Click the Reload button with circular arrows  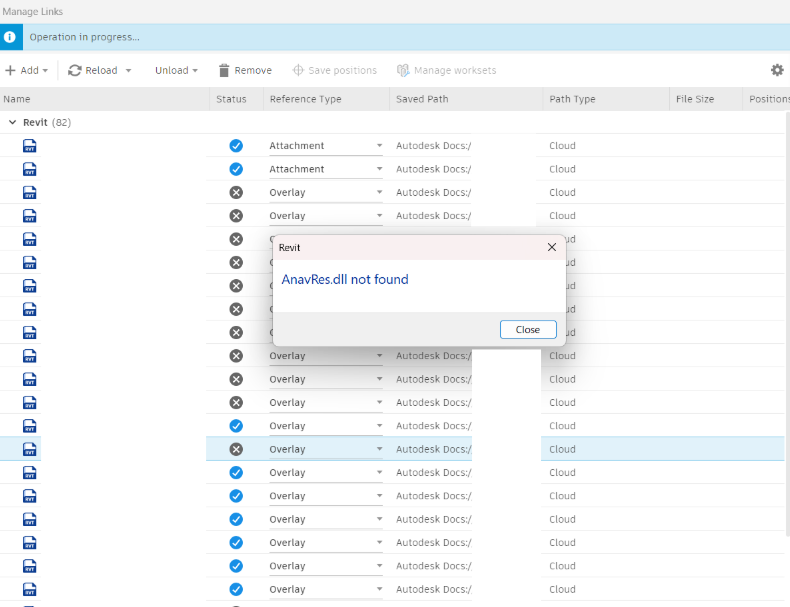click(93, 70)
